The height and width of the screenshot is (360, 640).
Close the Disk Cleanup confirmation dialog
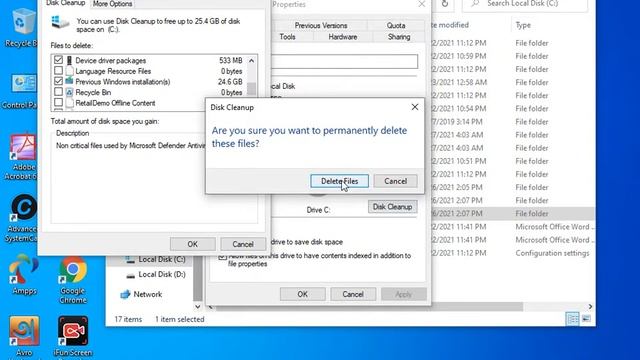point(415,107)
